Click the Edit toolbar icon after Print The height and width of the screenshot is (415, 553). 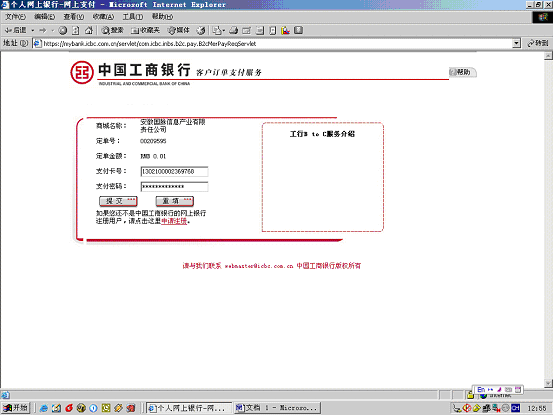click(247, 30)
